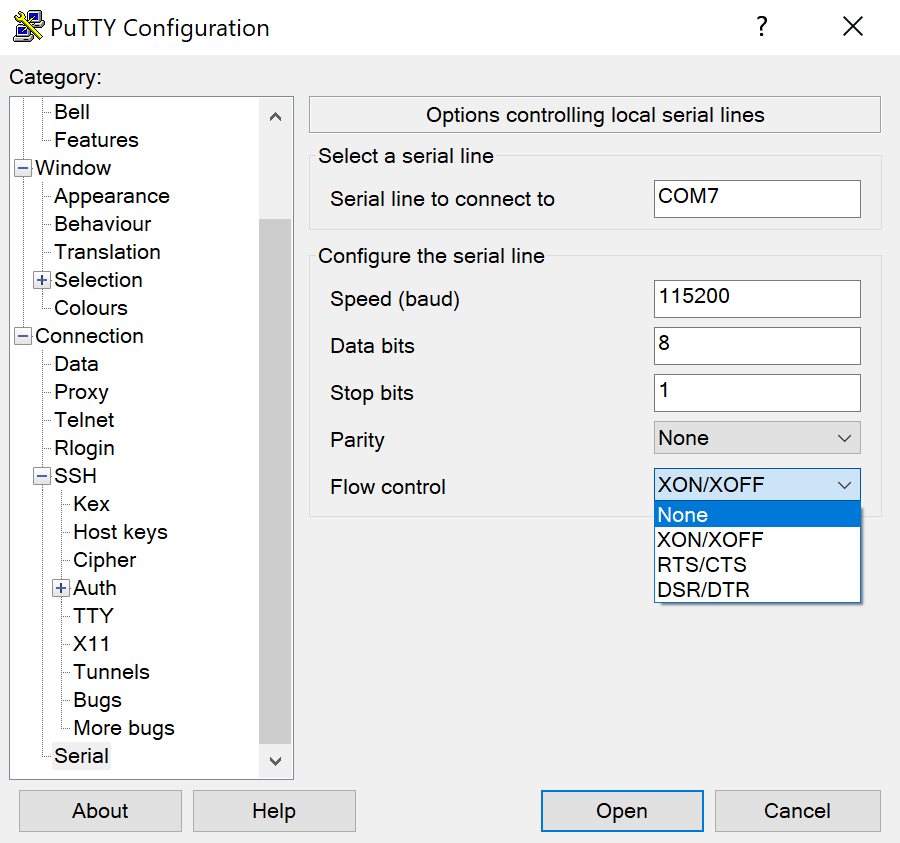Screen dimensions: 900x843
Task: Choose XON/XOFF in the dropdown list
Action: [757, 539]
